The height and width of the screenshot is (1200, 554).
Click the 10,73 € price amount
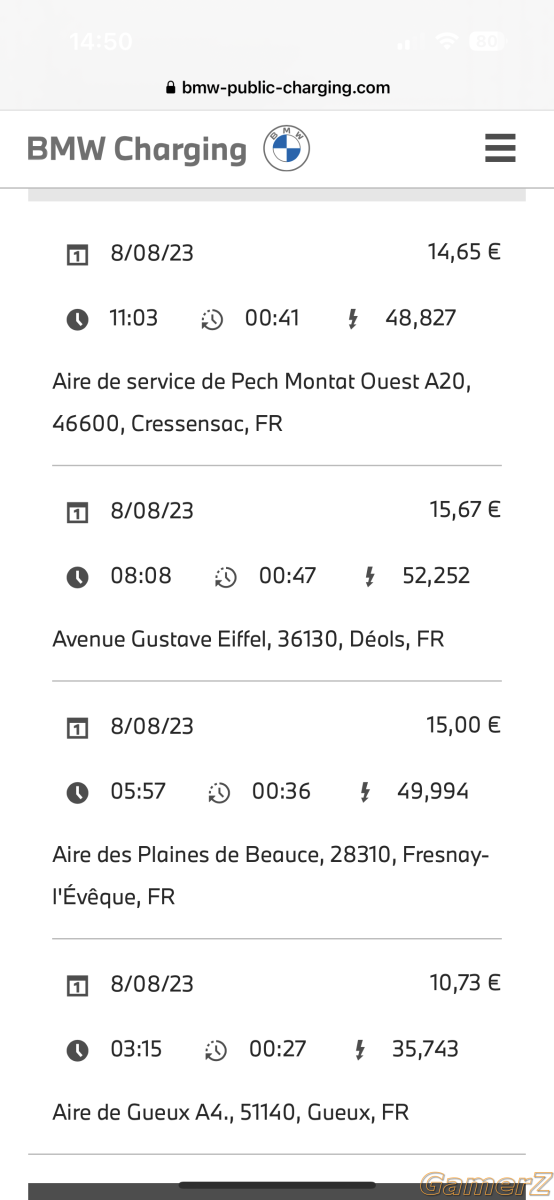[465, 983]
